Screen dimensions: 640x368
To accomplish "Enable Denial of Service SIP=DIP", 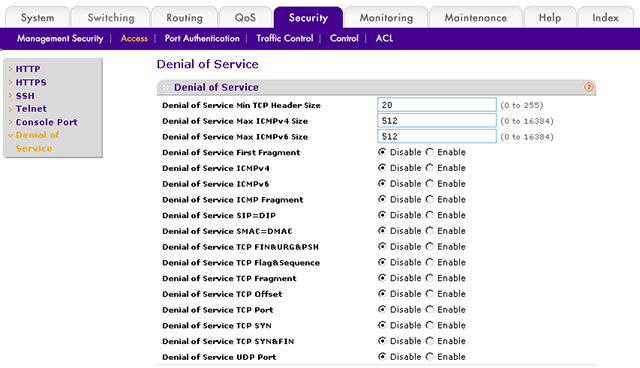I will (x=429, y=215).
